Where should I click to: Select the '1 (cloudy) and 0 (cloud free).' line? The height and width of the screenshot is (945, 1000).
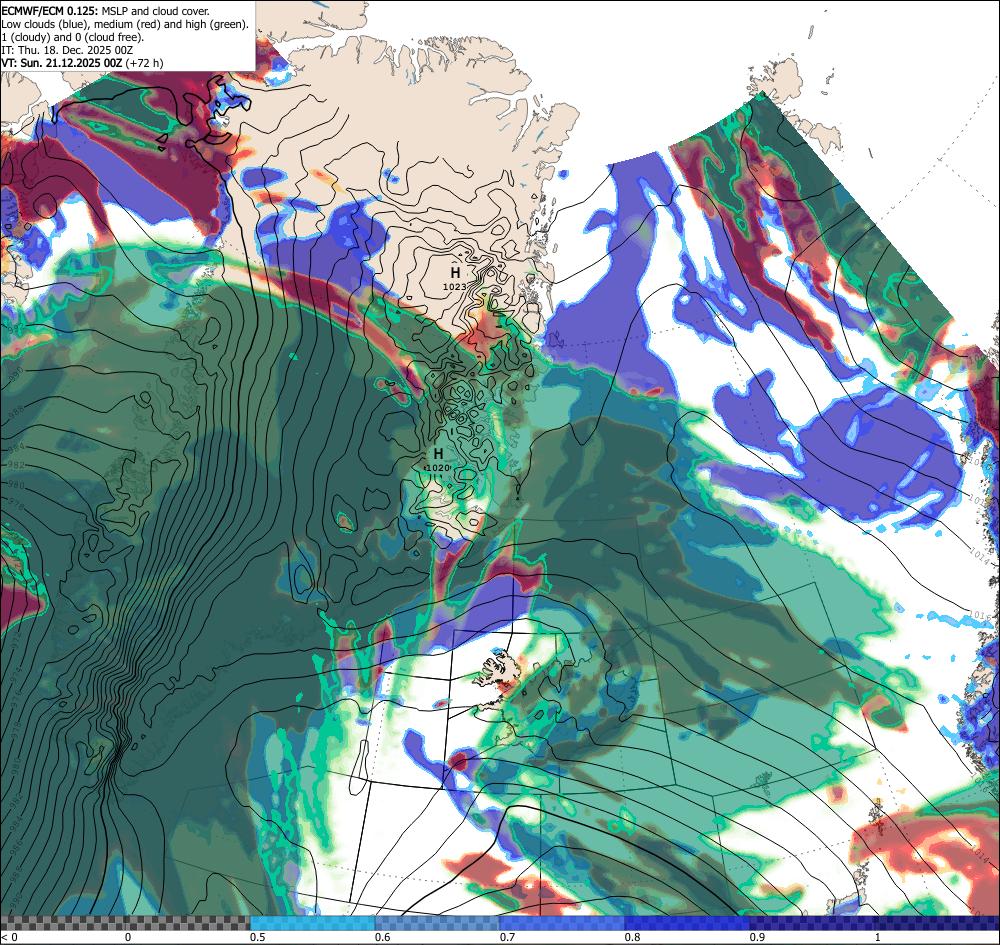coord(73,37)
